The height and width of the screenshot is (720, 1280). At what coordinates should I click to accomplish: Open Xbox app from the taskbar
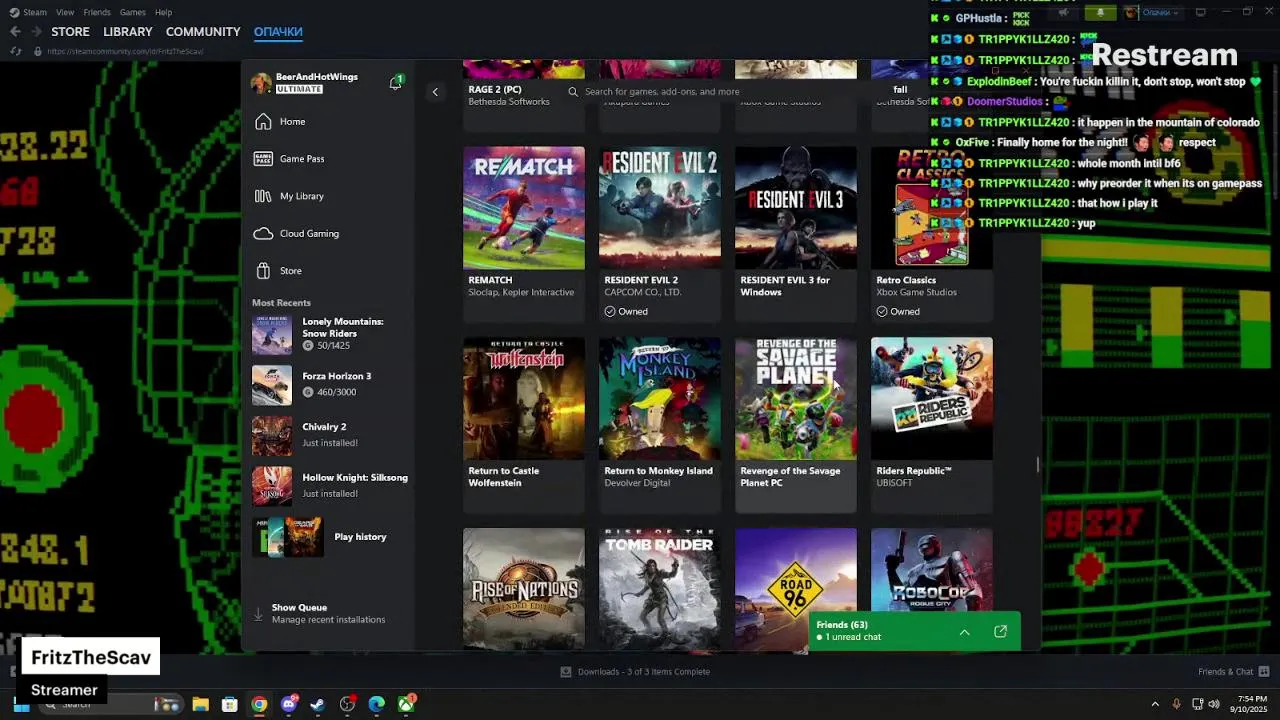coord(406,704)
